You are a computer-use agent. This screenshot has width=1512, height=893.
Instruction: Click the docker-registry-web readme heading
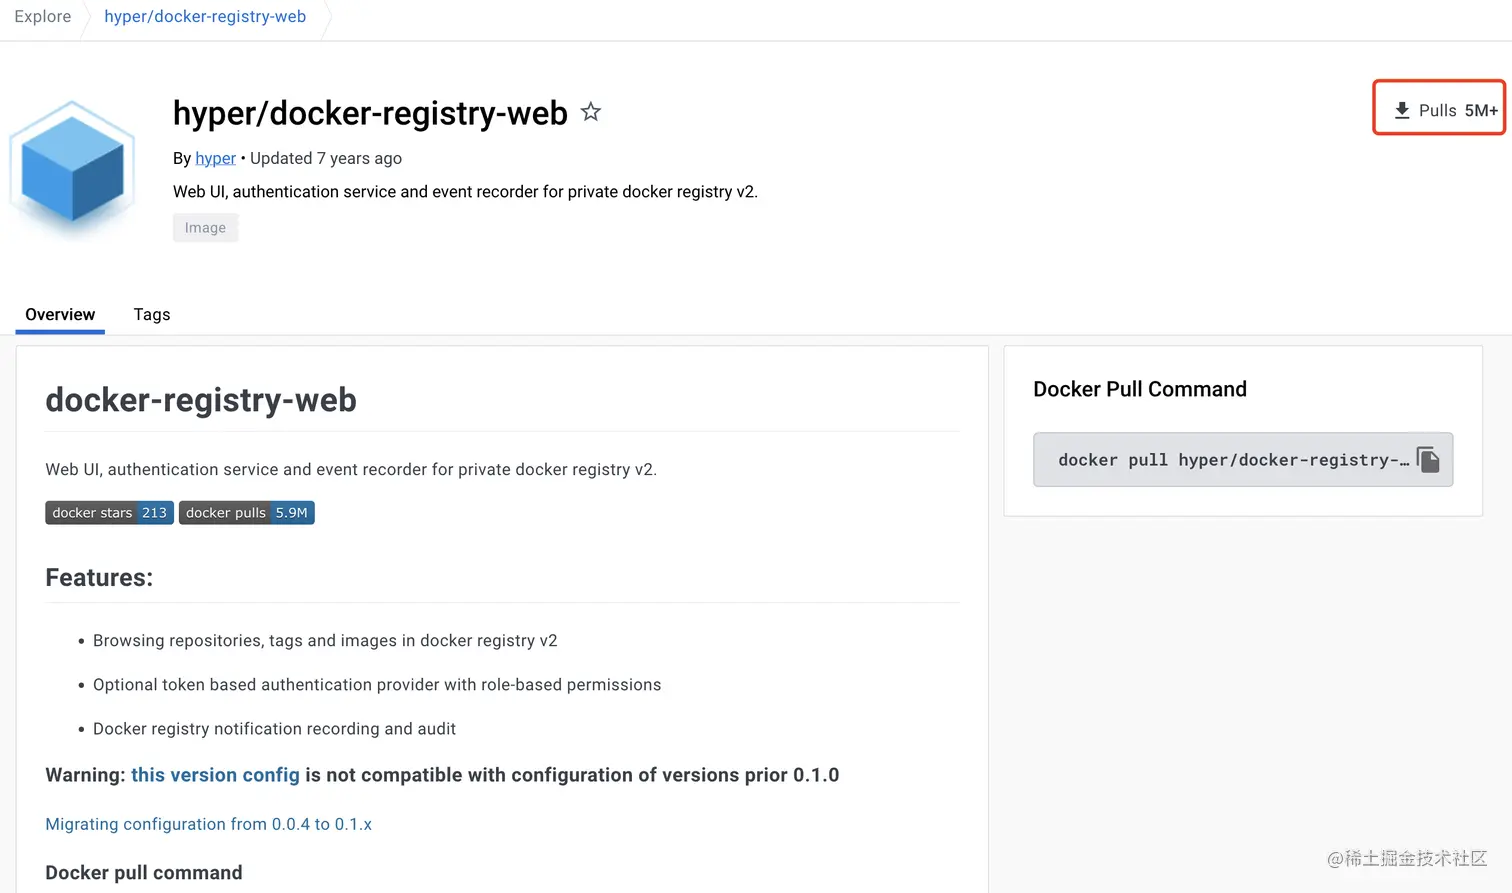(x=201, y=400)
